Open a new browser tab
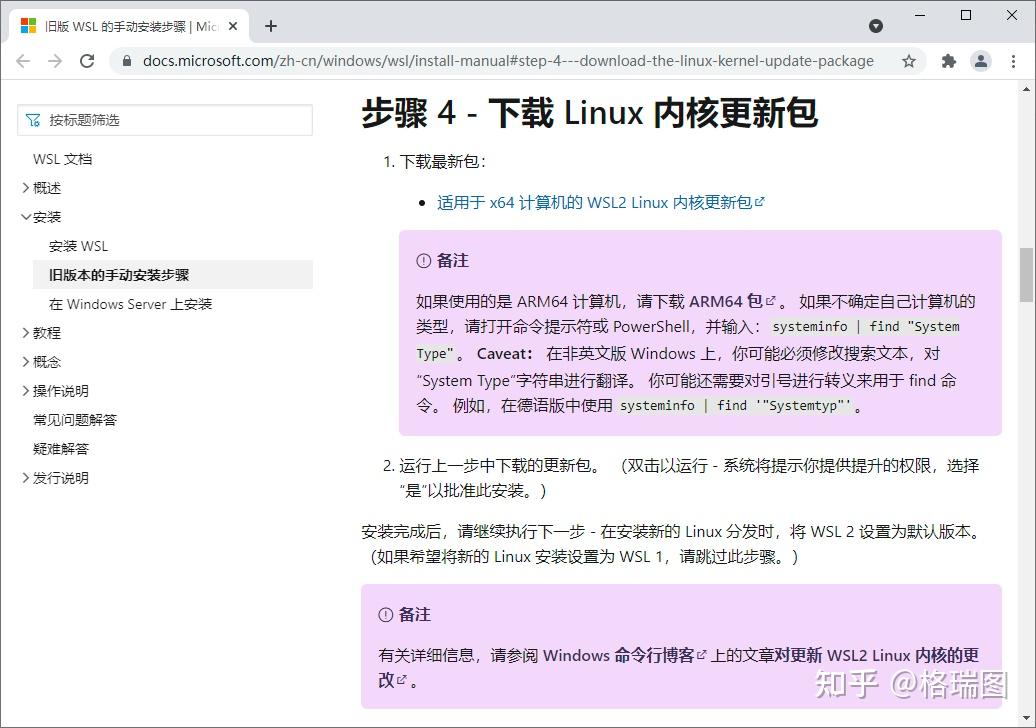 270,25
